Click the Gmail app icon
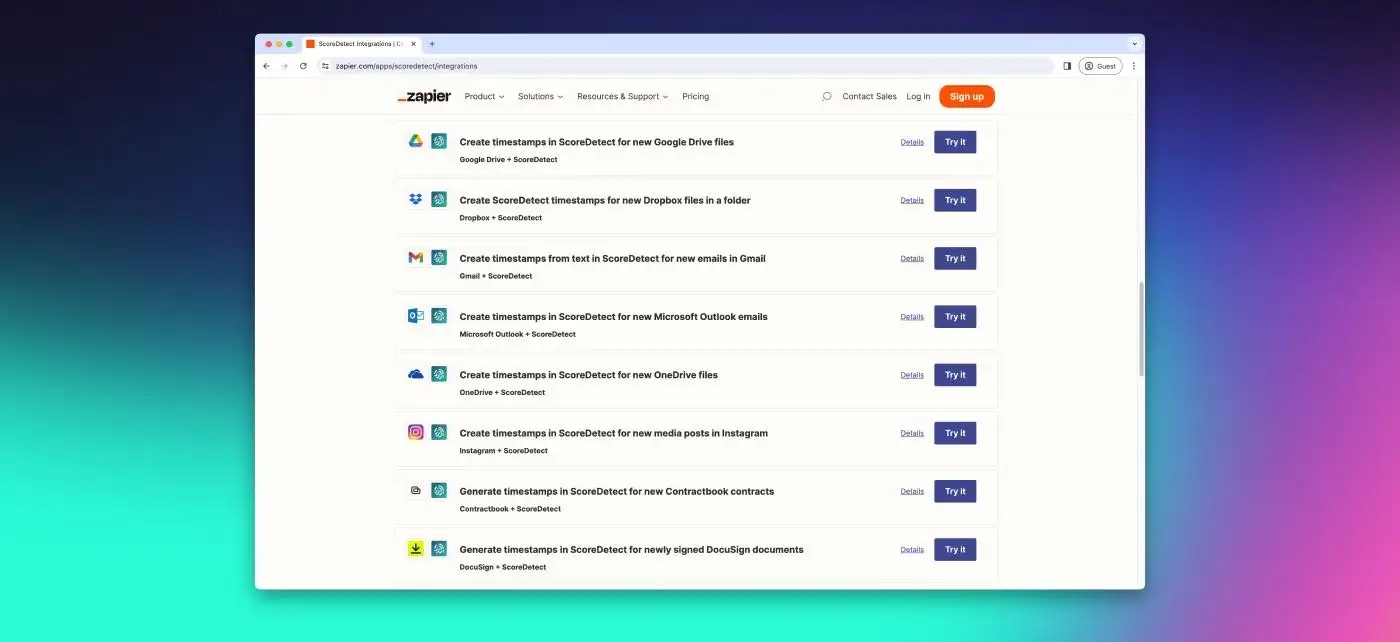Image resolution: width=1400 pixels, height=642 pixels. pos(416,258)
